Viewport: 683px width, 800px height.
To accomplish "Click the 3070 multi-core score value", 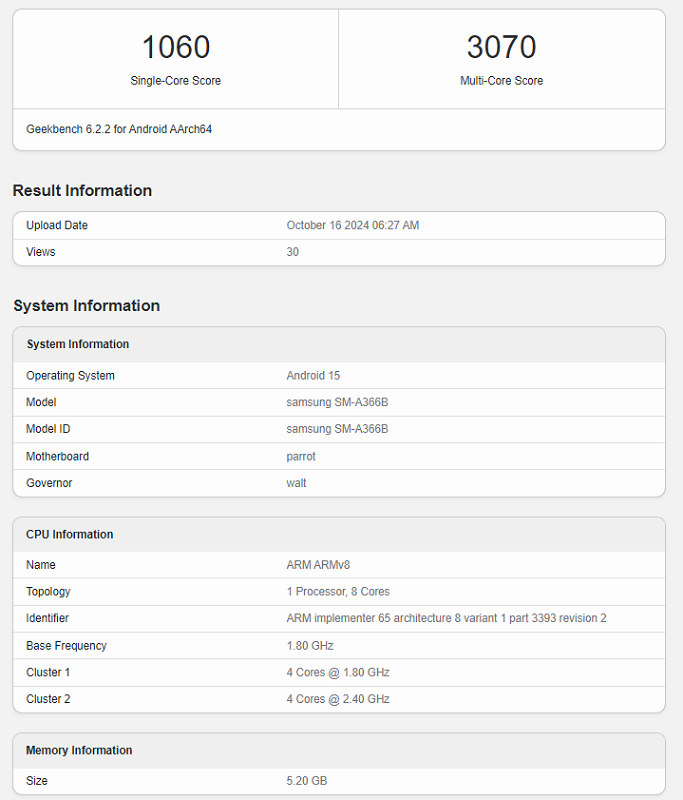I will click(501, 47).
